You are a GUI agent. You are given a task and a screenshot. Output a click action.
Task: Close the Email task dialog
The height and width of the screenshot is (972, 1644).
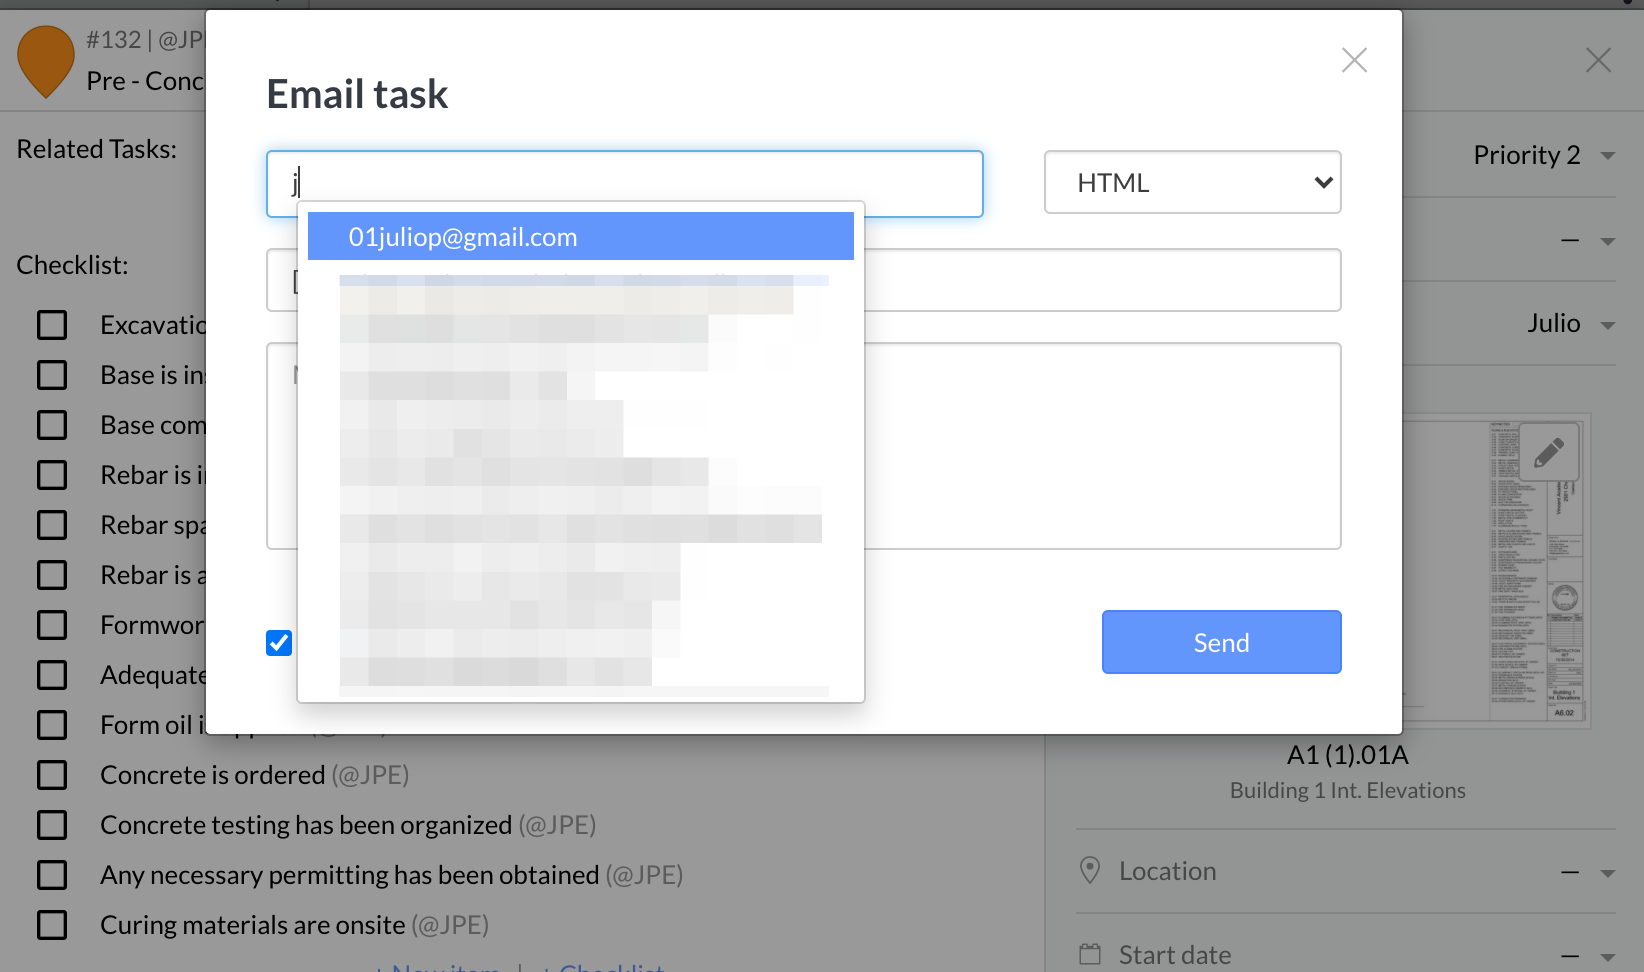(x=1354, y=60)
